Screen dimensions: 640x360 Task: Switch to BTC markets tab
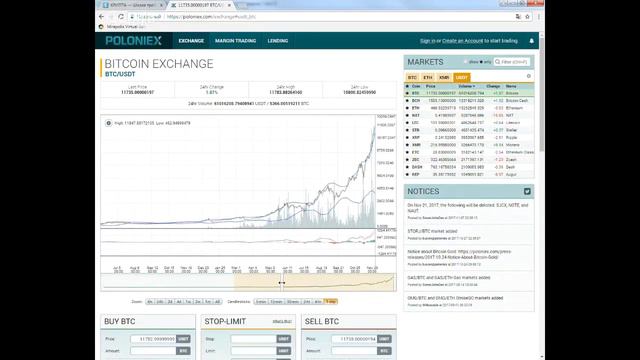pos(412,77)
